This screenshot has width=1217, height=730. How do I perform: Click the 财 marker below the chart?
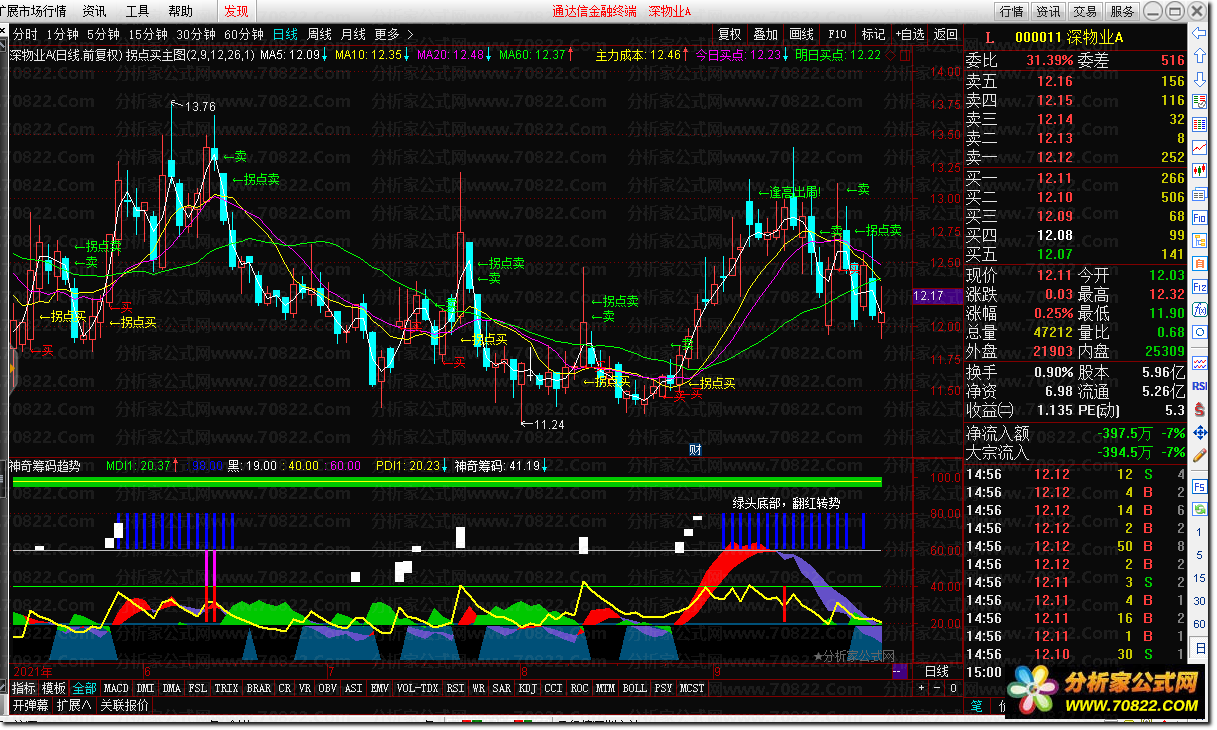pyautogui.click(x=696, y=450)
